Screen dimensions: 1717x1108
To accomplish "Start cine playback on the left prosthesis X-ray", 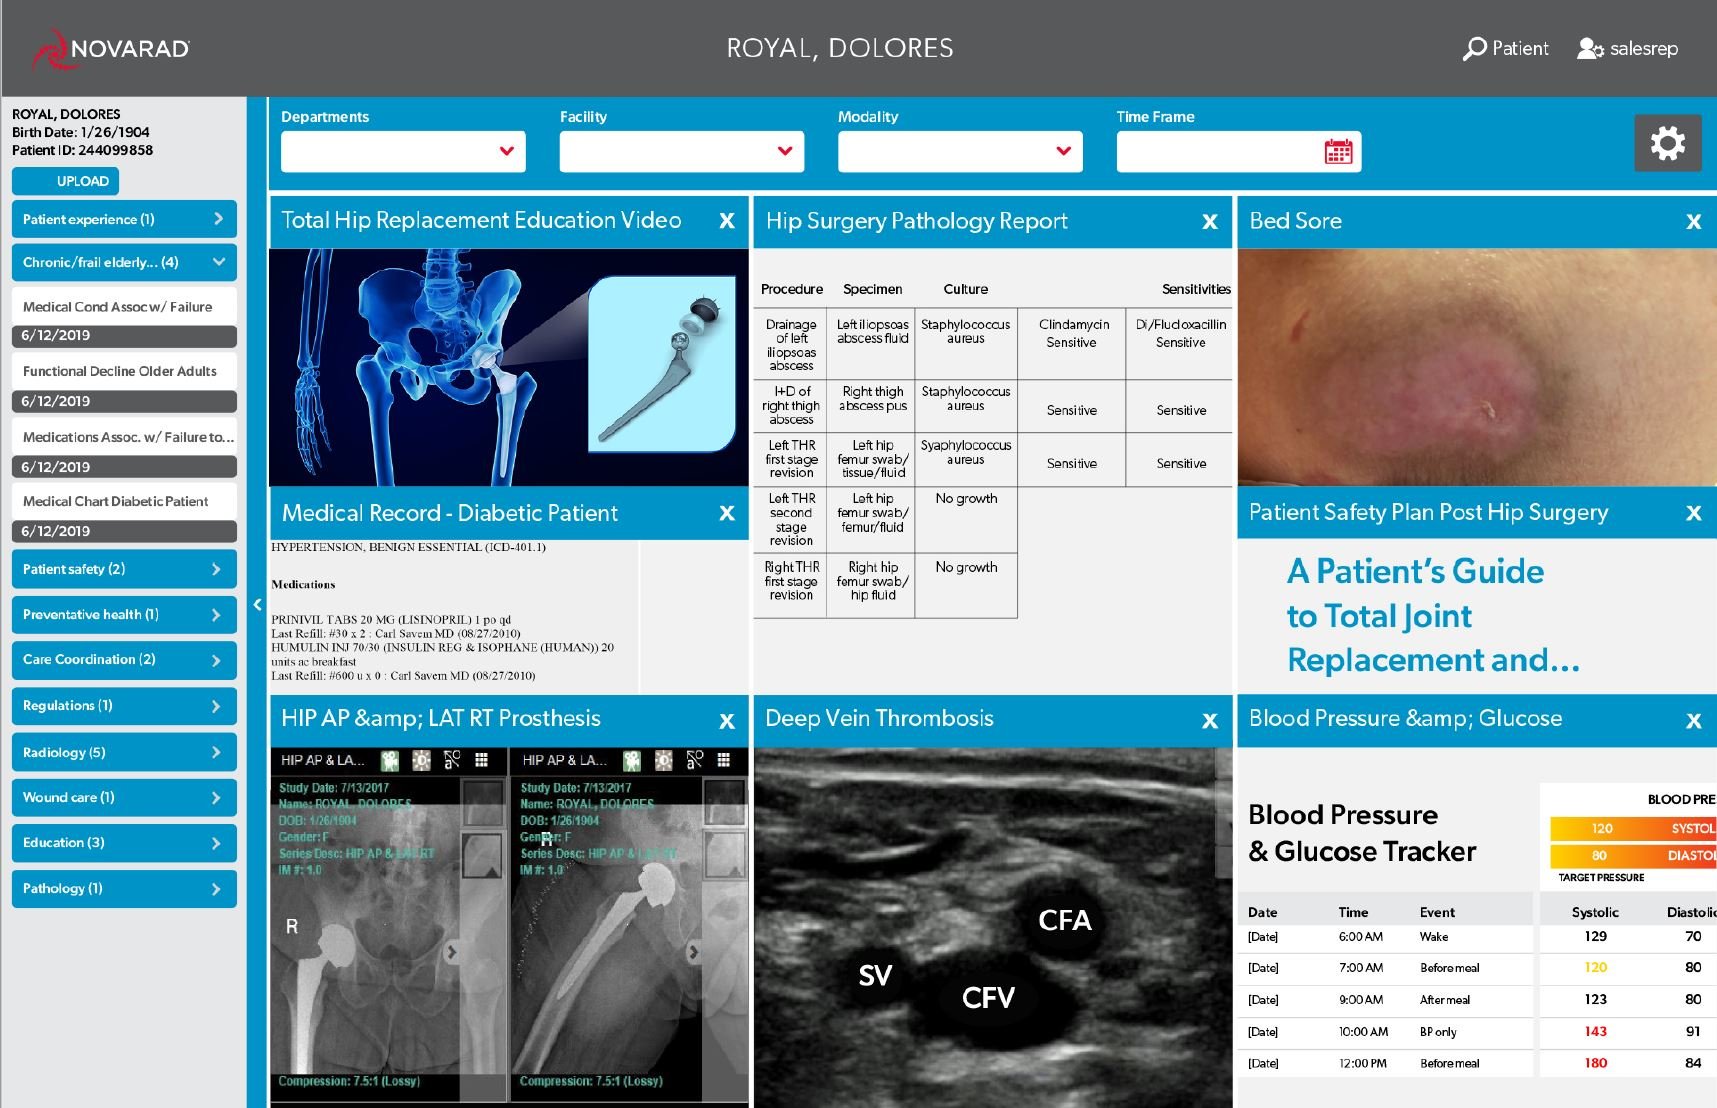I will tap(392, 761).
